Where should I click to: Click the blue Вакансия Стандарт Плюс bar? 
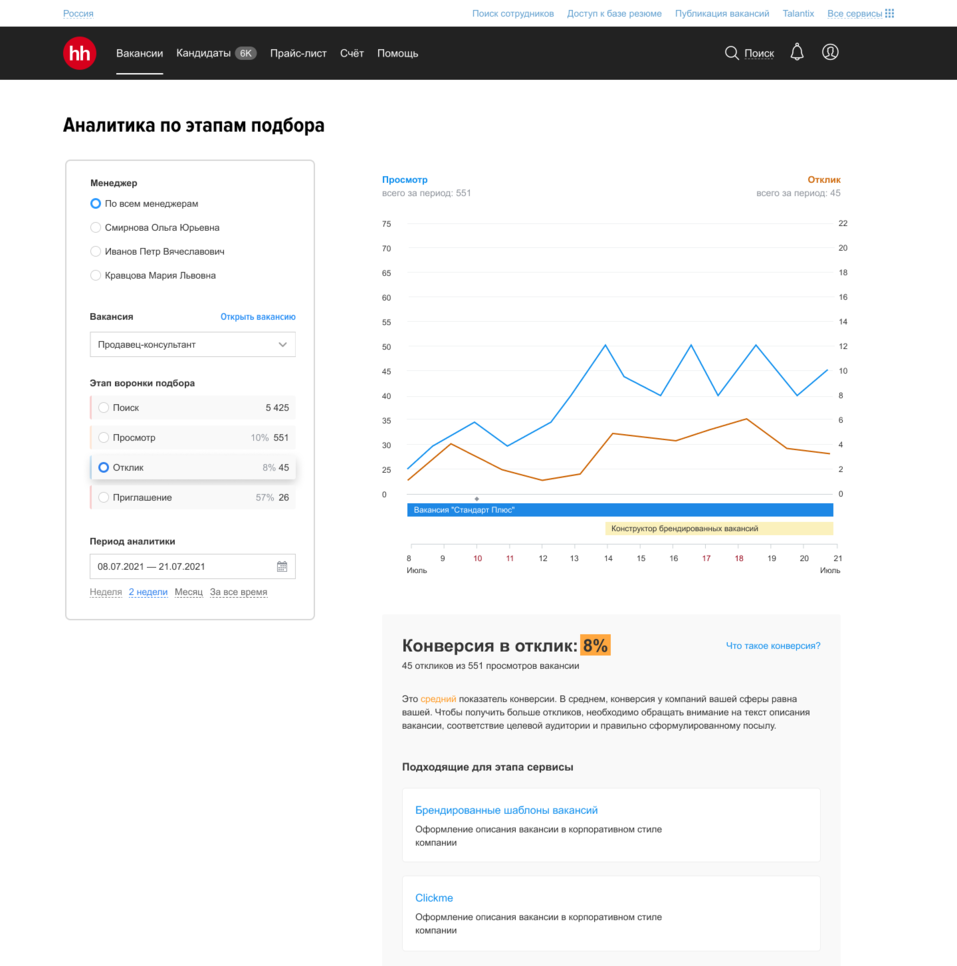click(620, 510)
